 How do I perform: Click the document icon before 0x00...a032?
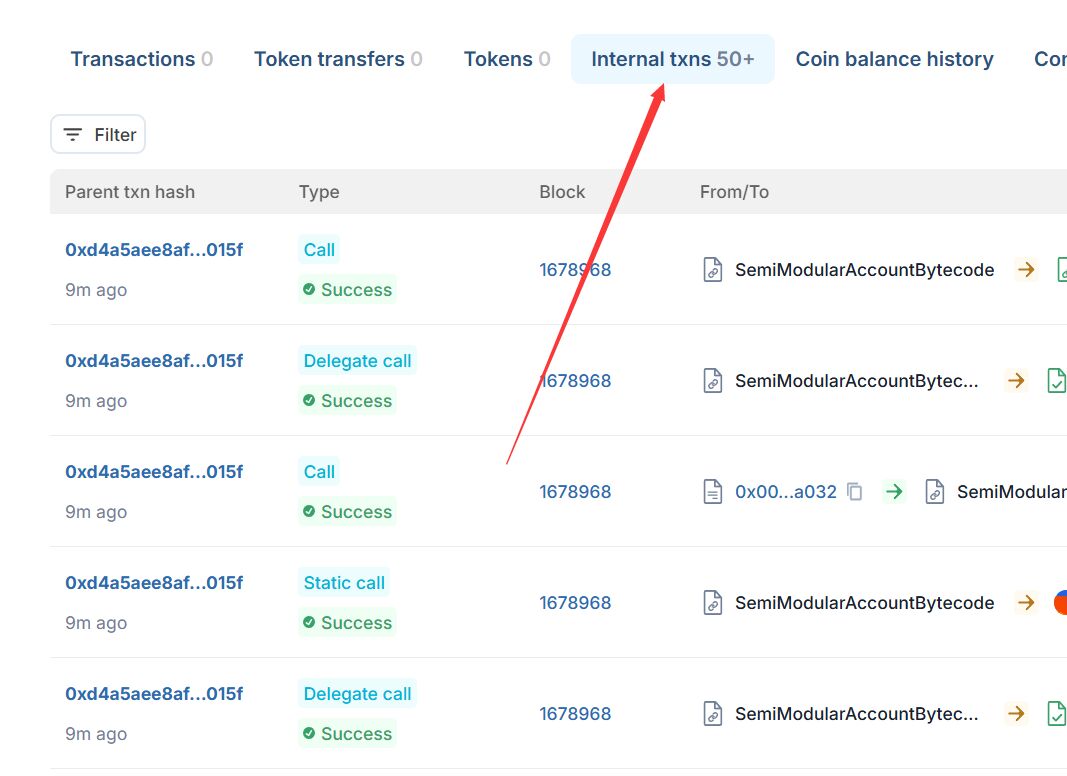(x=712, y=492)
